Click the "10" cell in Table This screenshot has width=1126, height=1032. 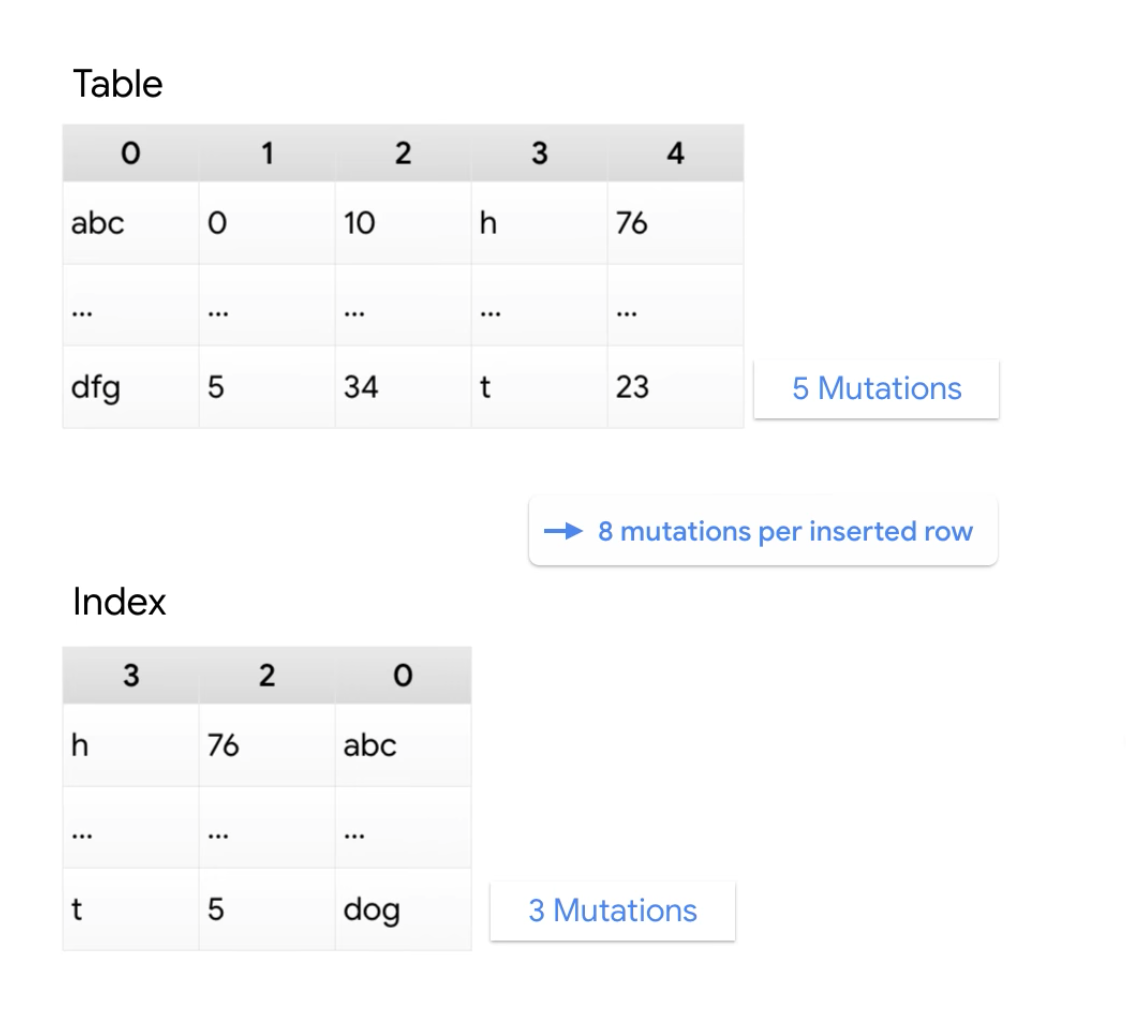pyautogui.click(x=359, y=222)
